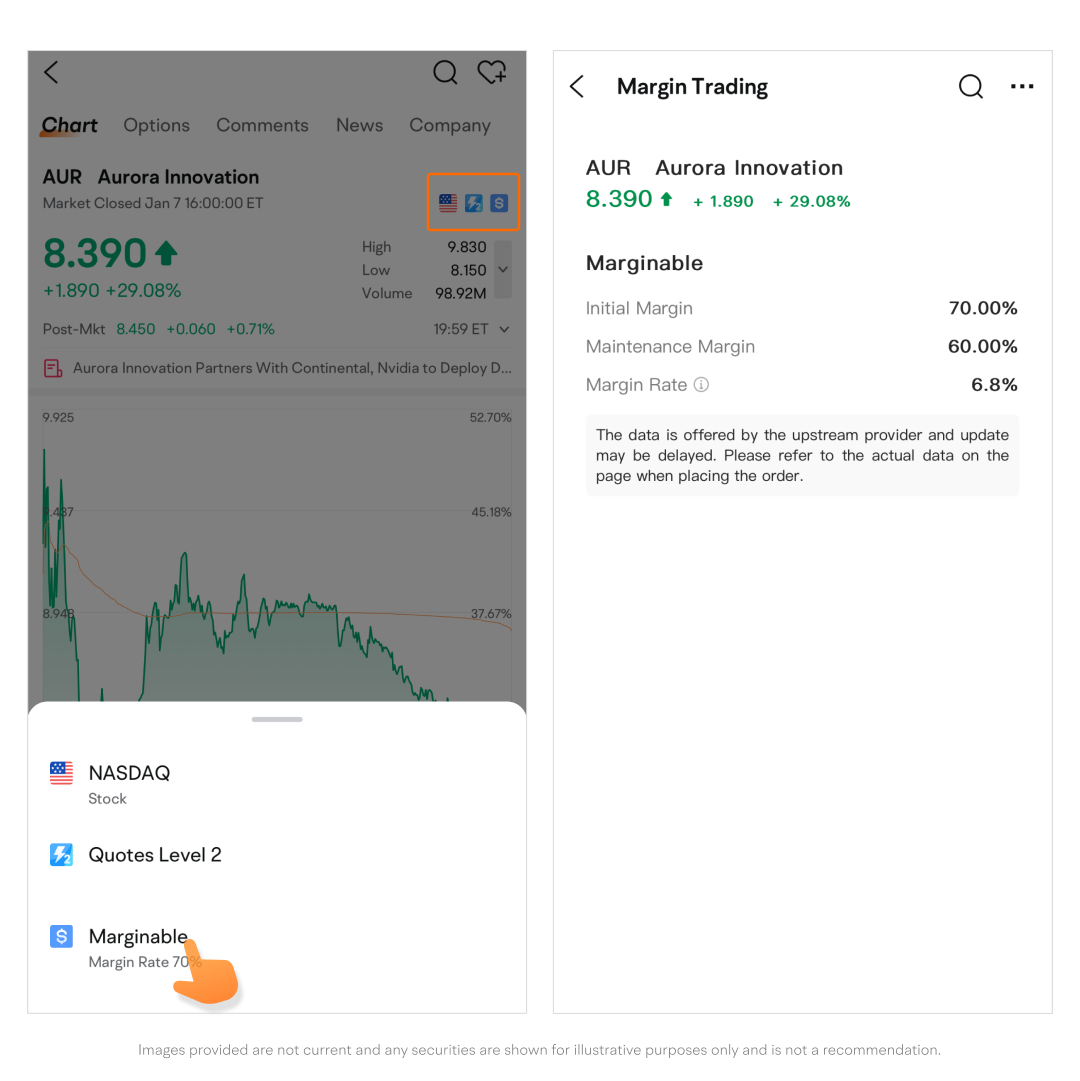The width and height of the screenshot is (1080, 1081).
Task: Open search on Margin Trading page
Action: pos(970,87)
